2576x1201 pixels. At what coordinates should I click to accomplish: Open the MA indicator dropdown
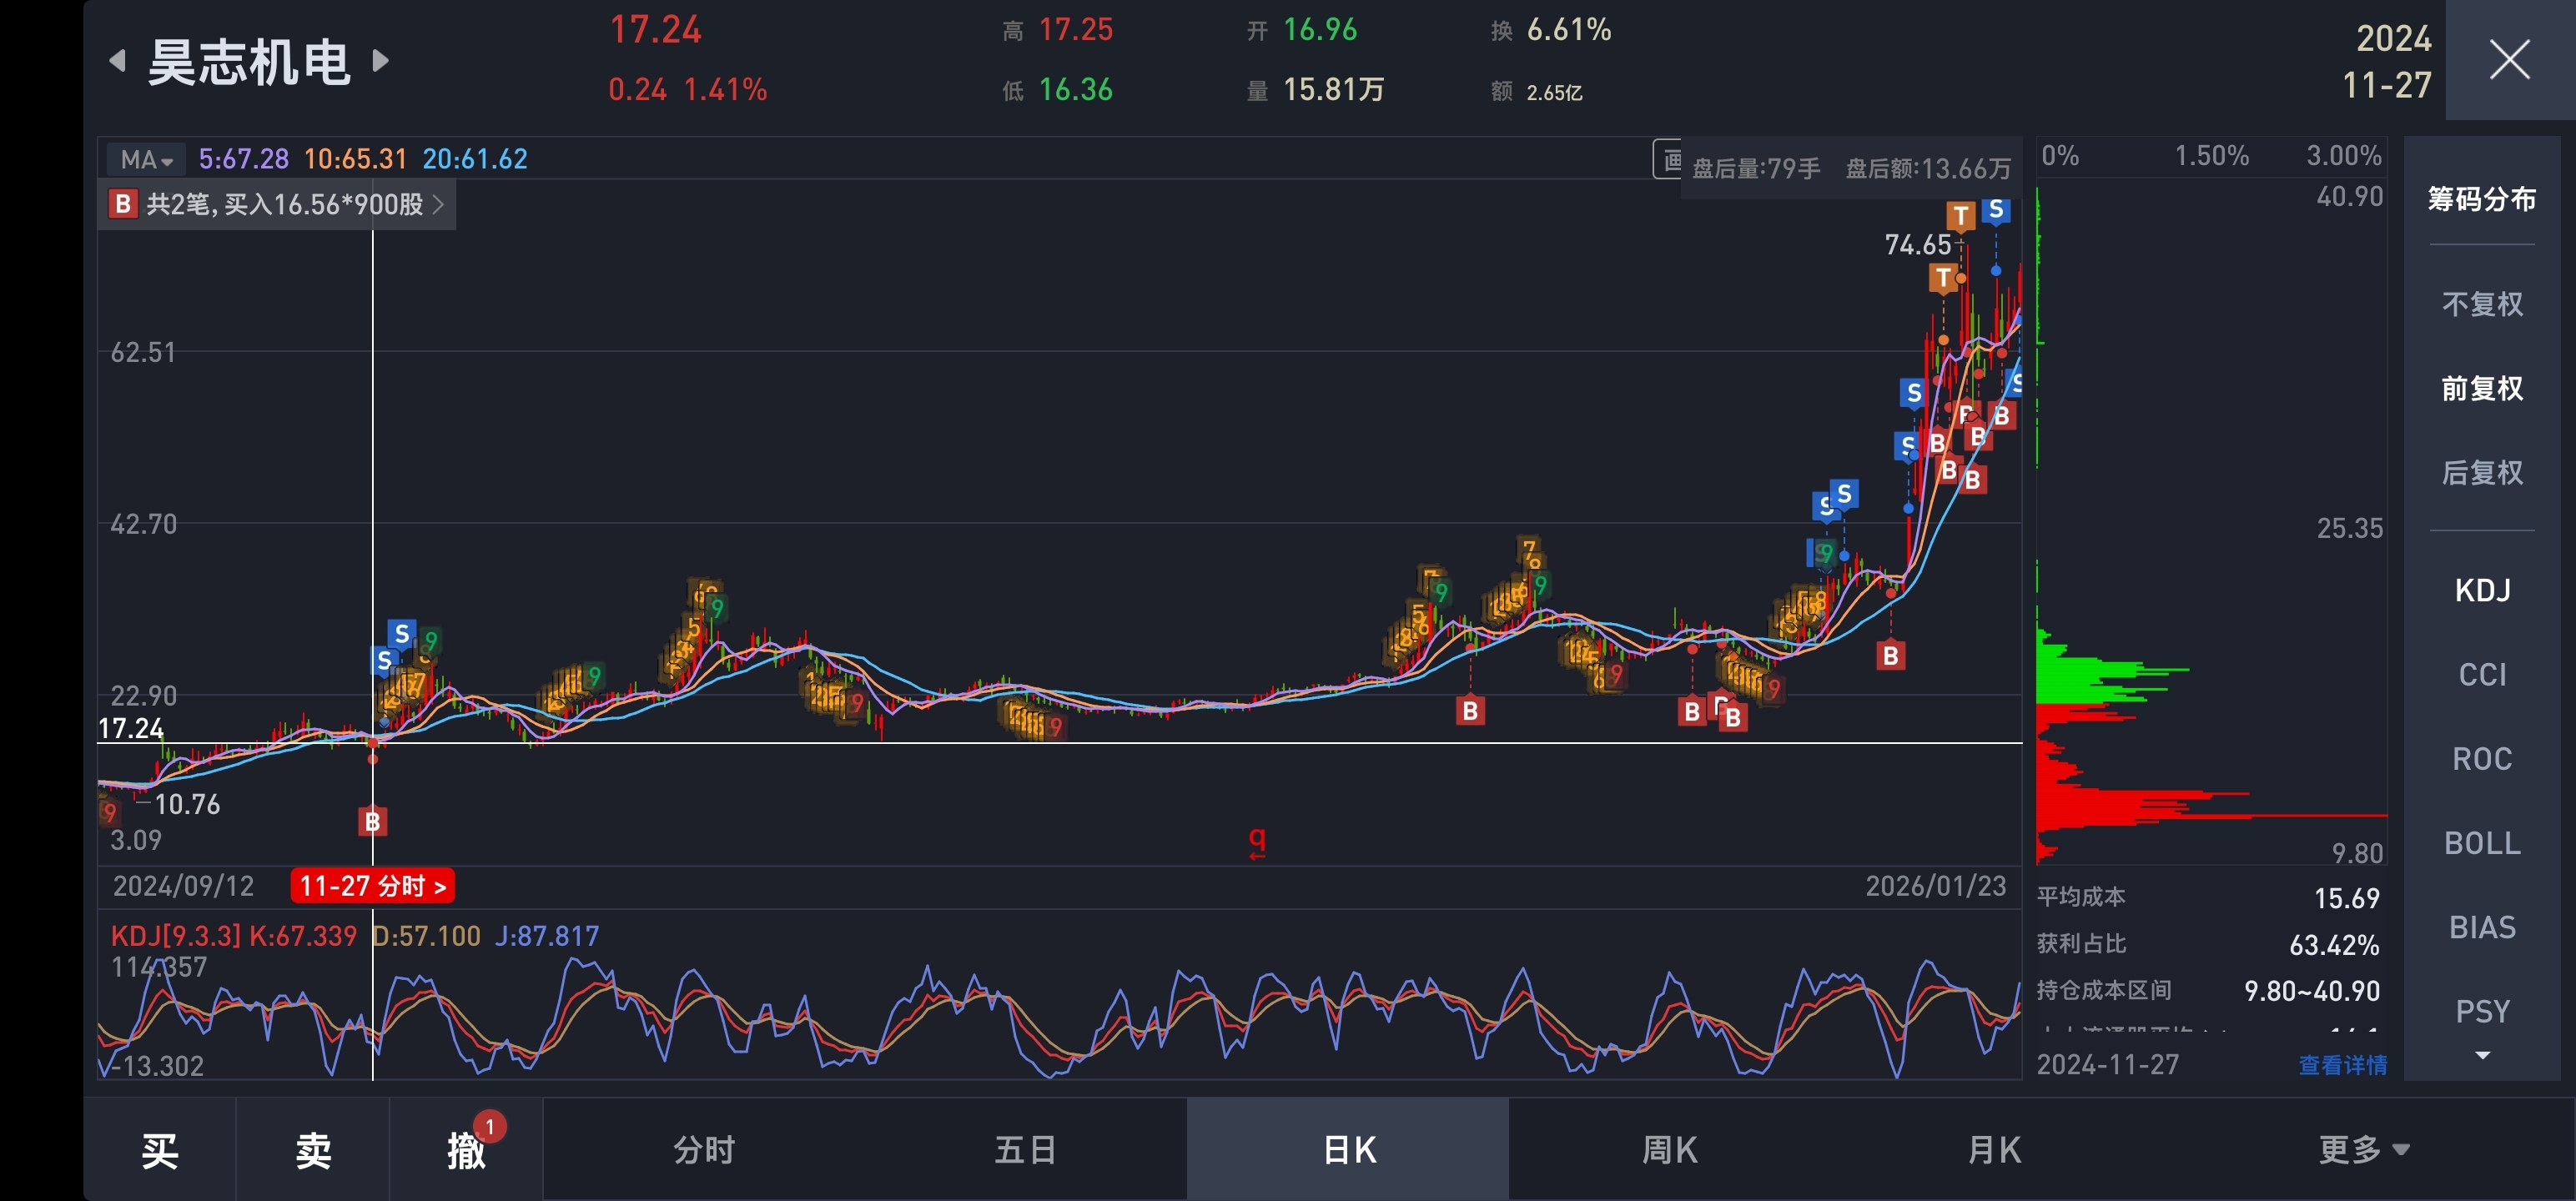pos(146,159)
